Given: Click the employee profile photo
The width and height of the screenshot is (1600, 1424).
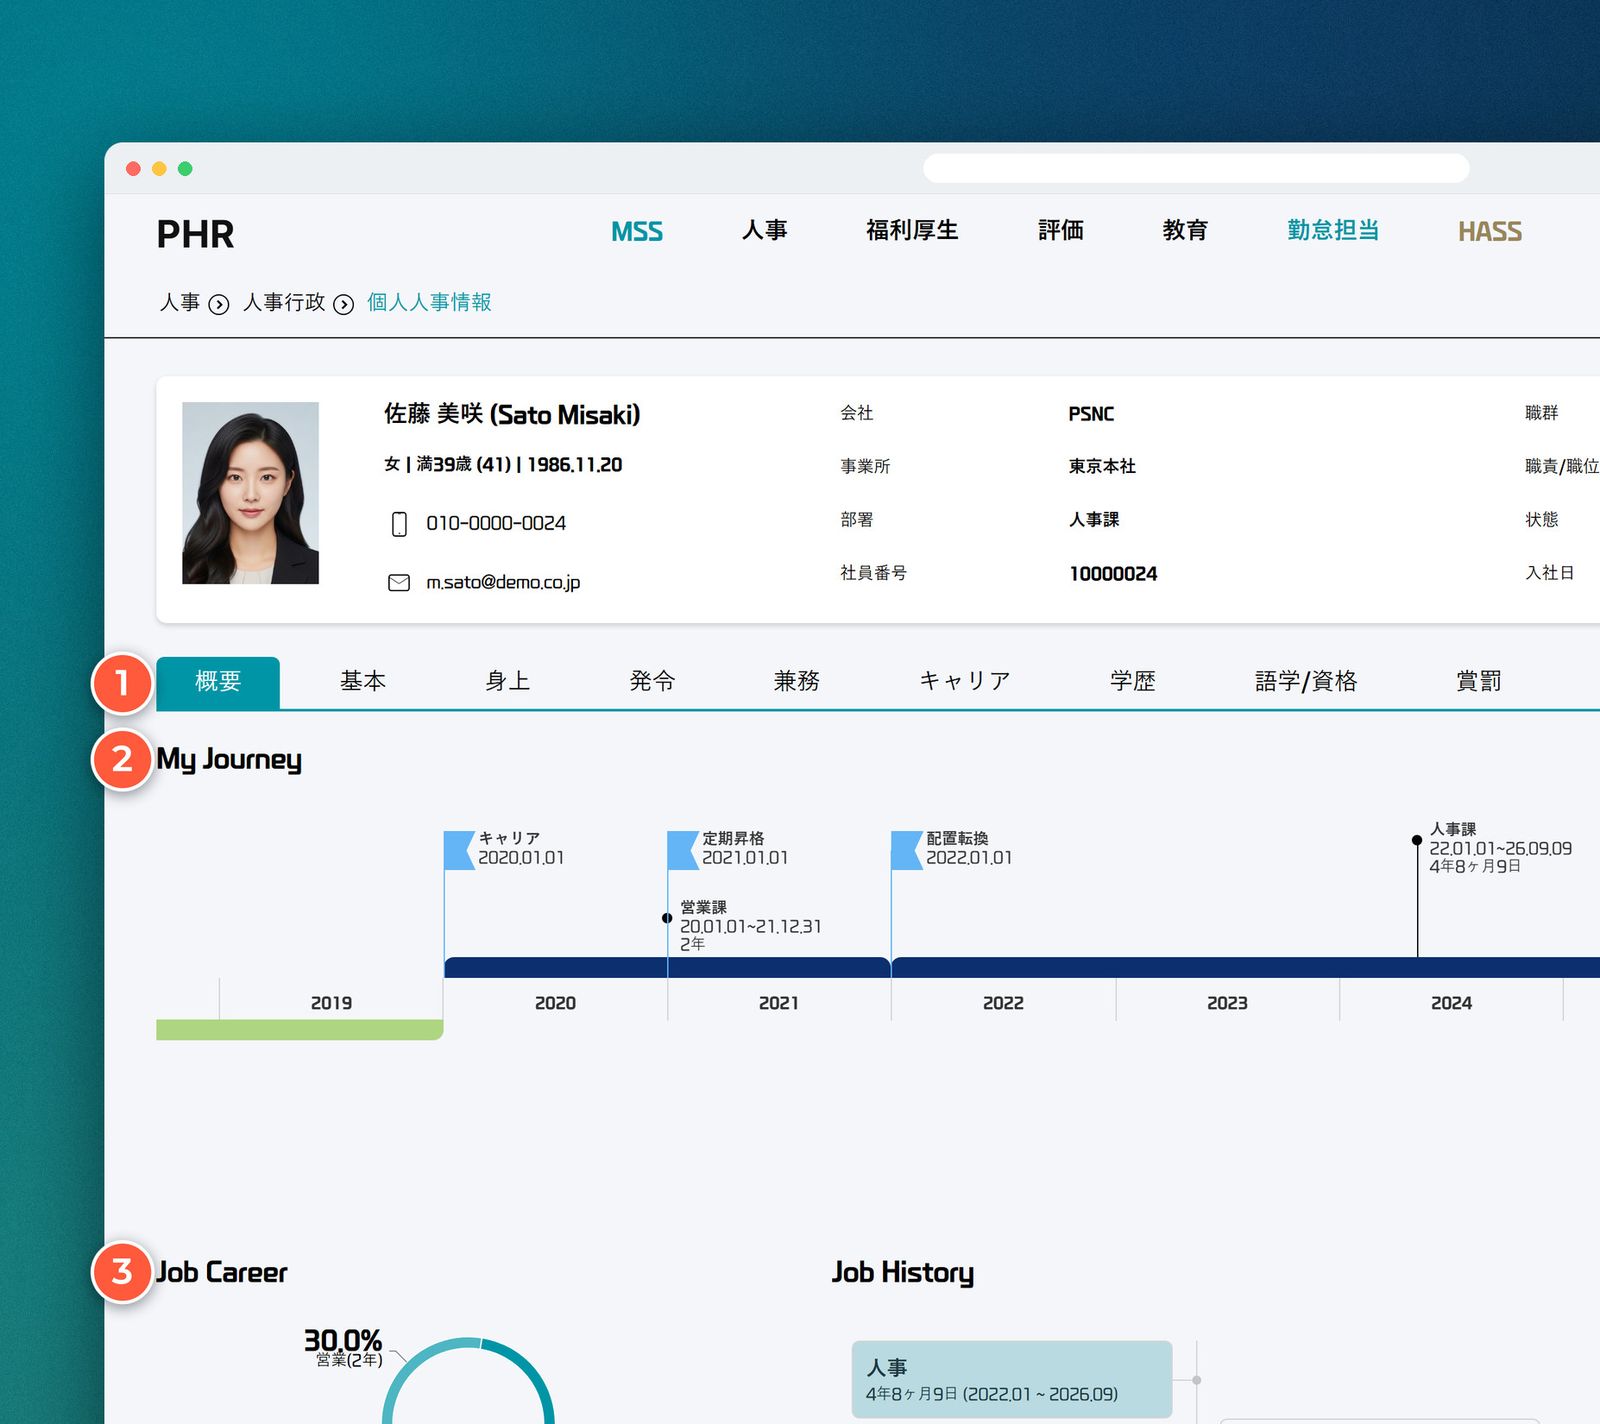Looking at the screenshot, I should pyautogui.click(x=250, y=493).
